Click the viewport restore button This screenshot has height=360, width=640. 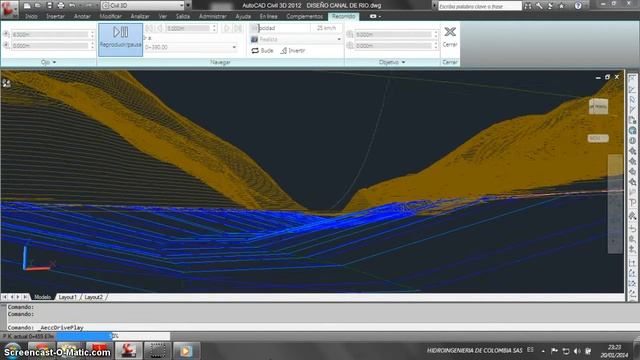click(607, 77)
